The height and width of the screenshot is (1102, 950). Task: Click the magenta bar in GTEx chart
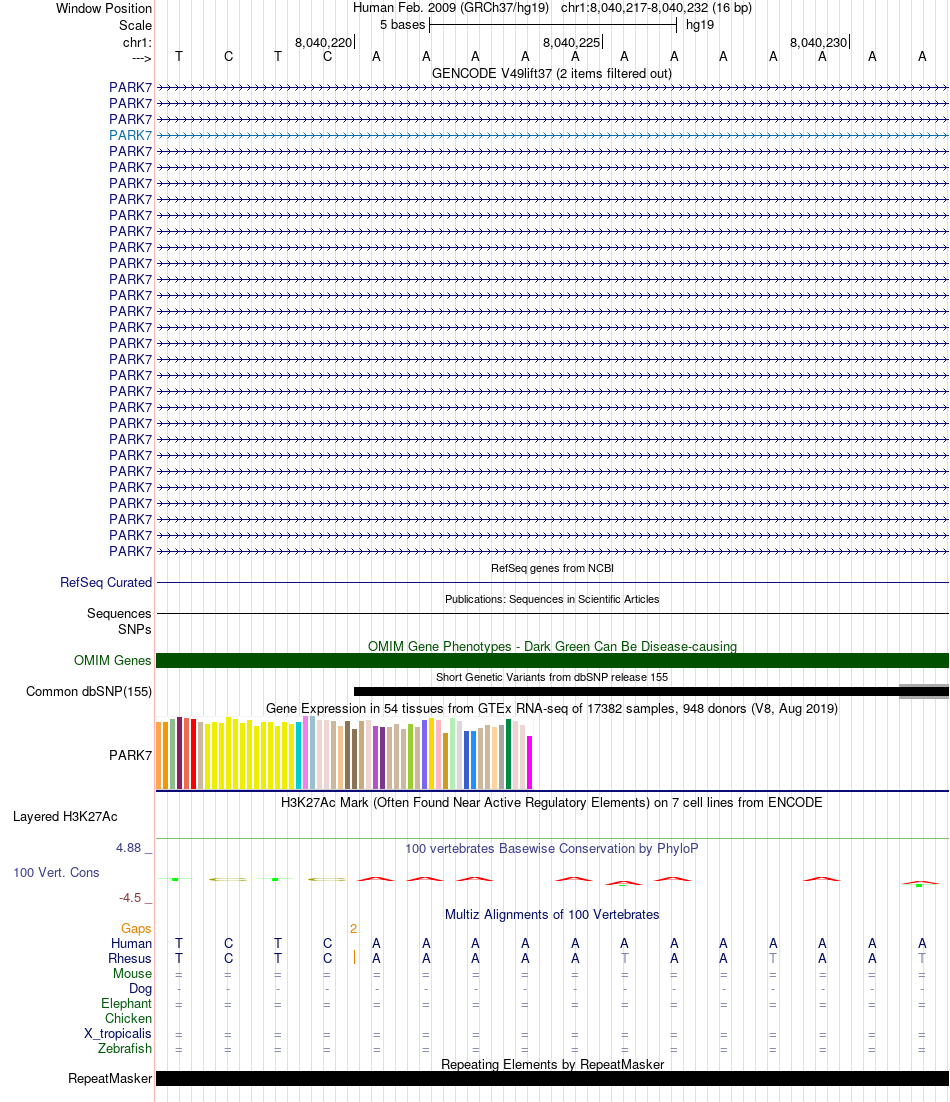coord(530,763)
